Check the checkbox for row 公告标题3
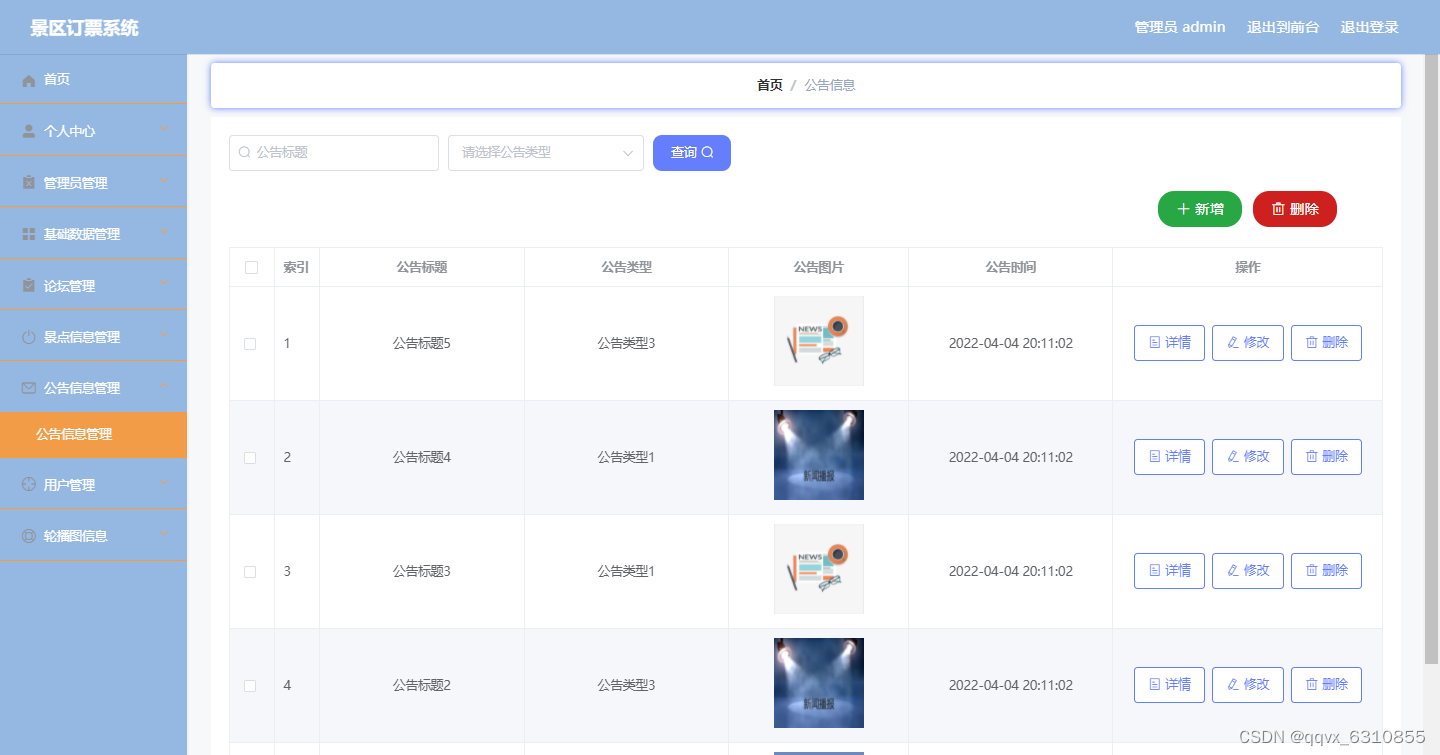Image resolution: width=1440 pixels, height=755 pixels. (251, 572)
